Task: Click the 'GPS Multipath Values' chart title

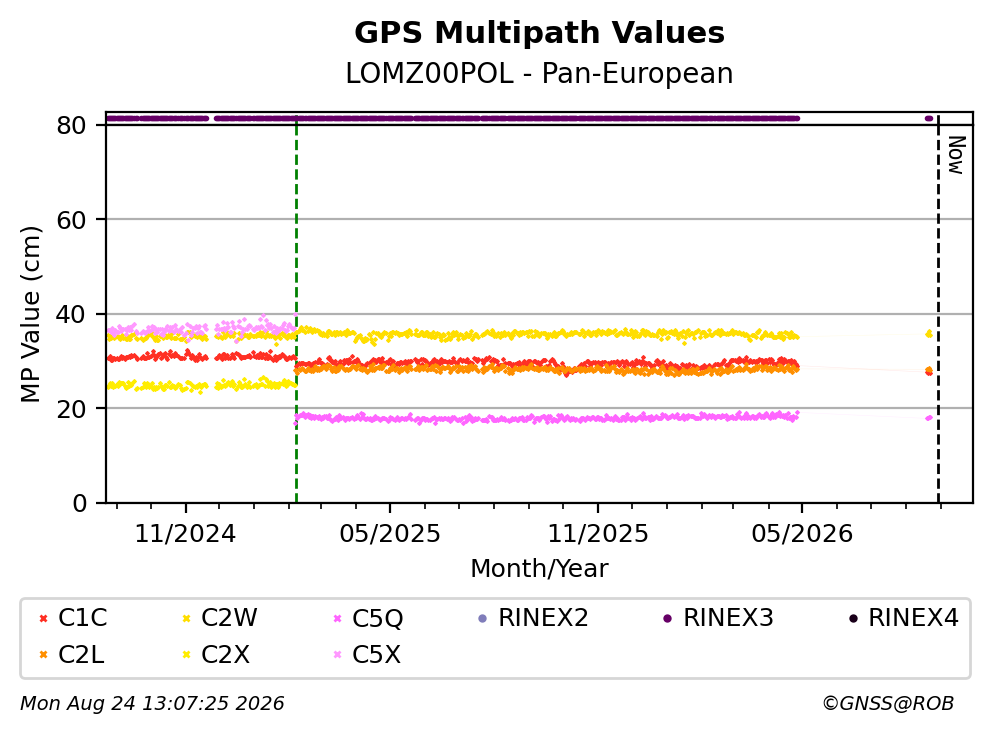Action: point(539,33)
